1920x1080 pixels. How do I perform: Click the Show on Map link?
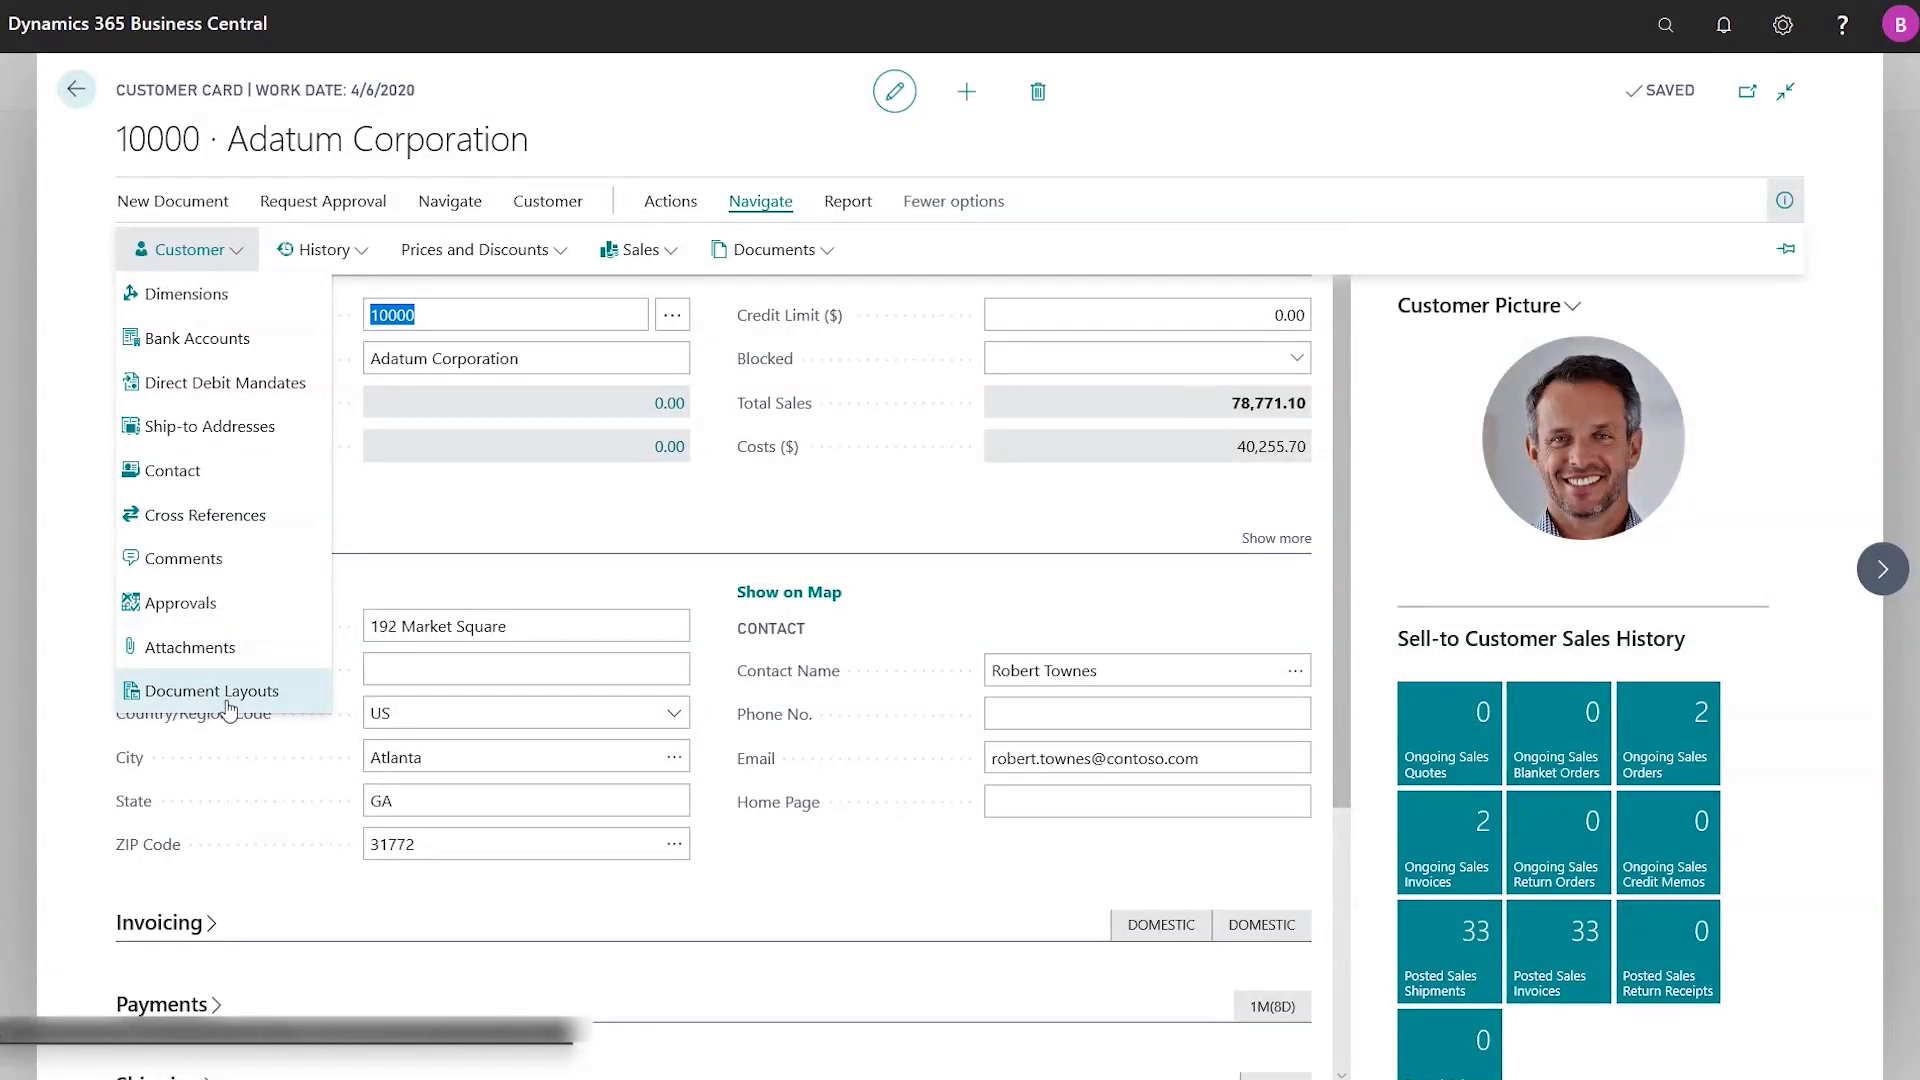coord(788,591)
